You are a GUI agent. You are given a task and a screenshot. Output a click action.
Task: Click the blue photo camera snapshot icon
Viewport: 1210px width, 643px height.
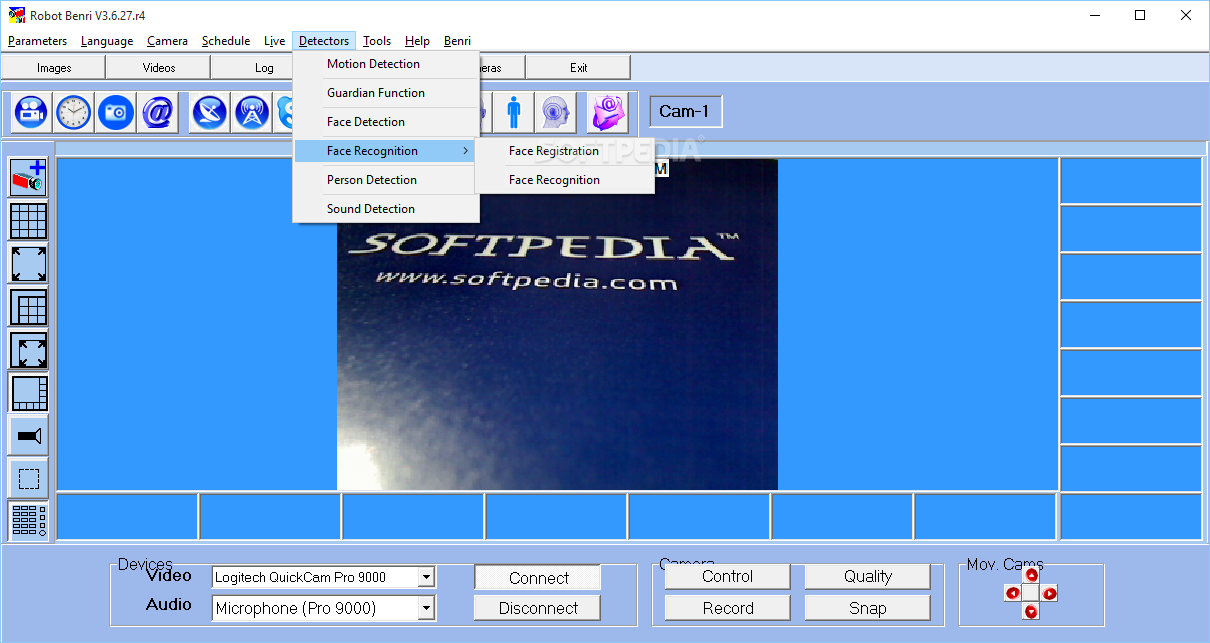pos(116,113)
